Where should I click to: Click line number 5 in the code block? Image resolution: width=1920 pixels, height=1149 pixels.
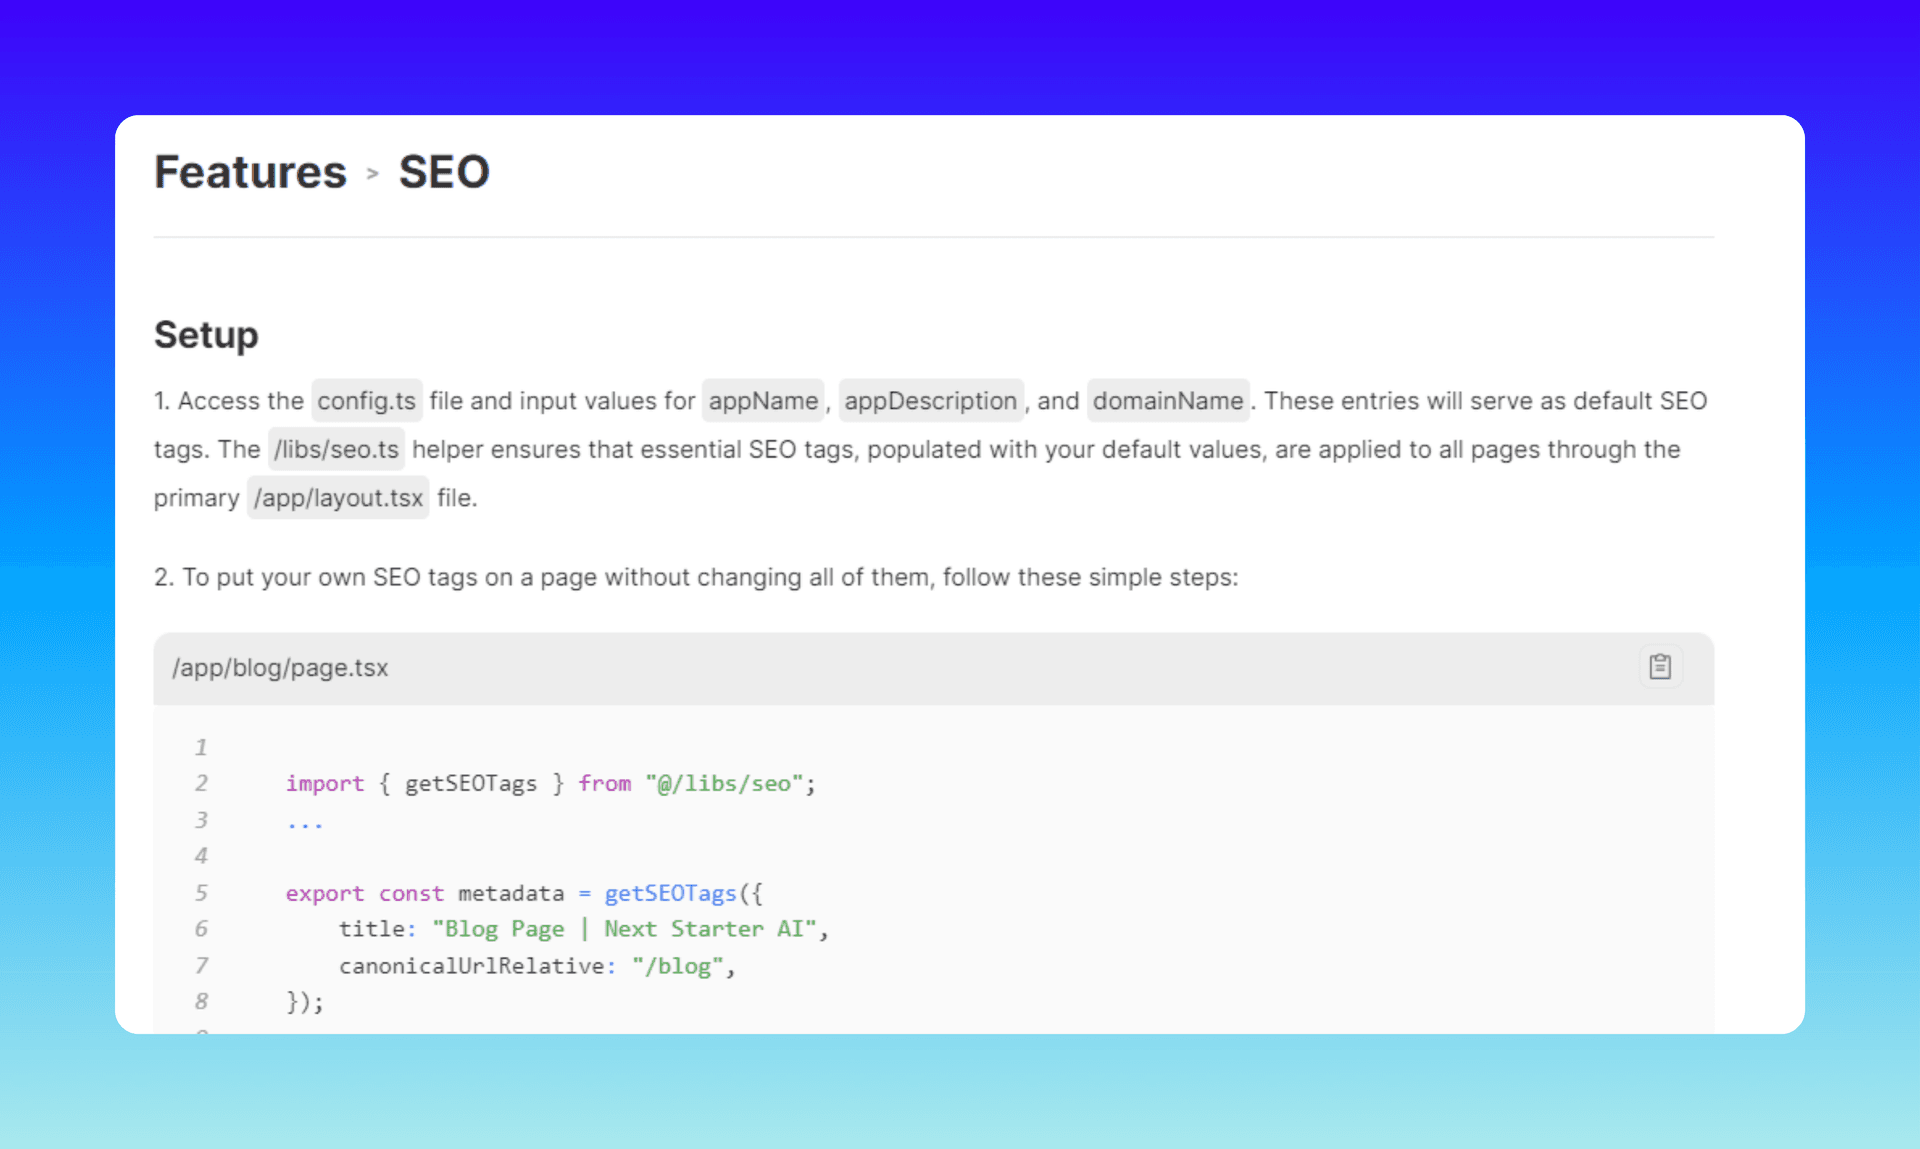[x=201, y=892]
